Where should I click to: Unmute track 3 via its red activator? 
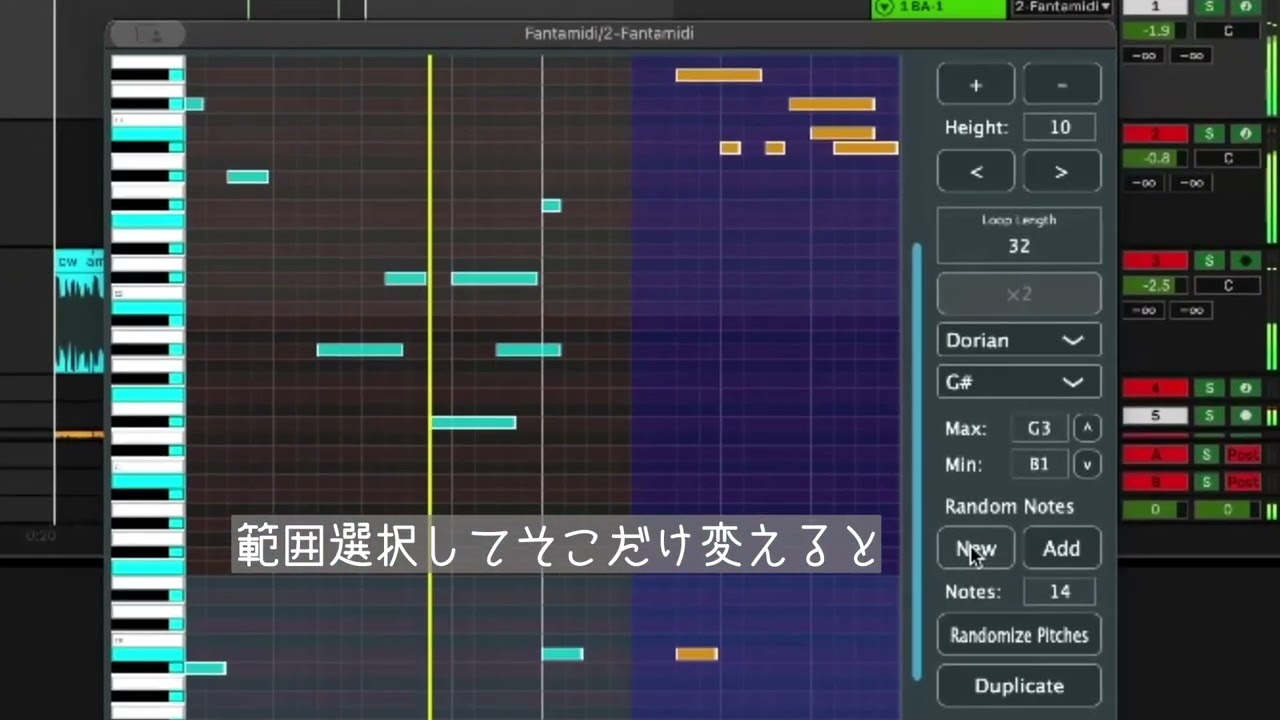pos(1156,261)
